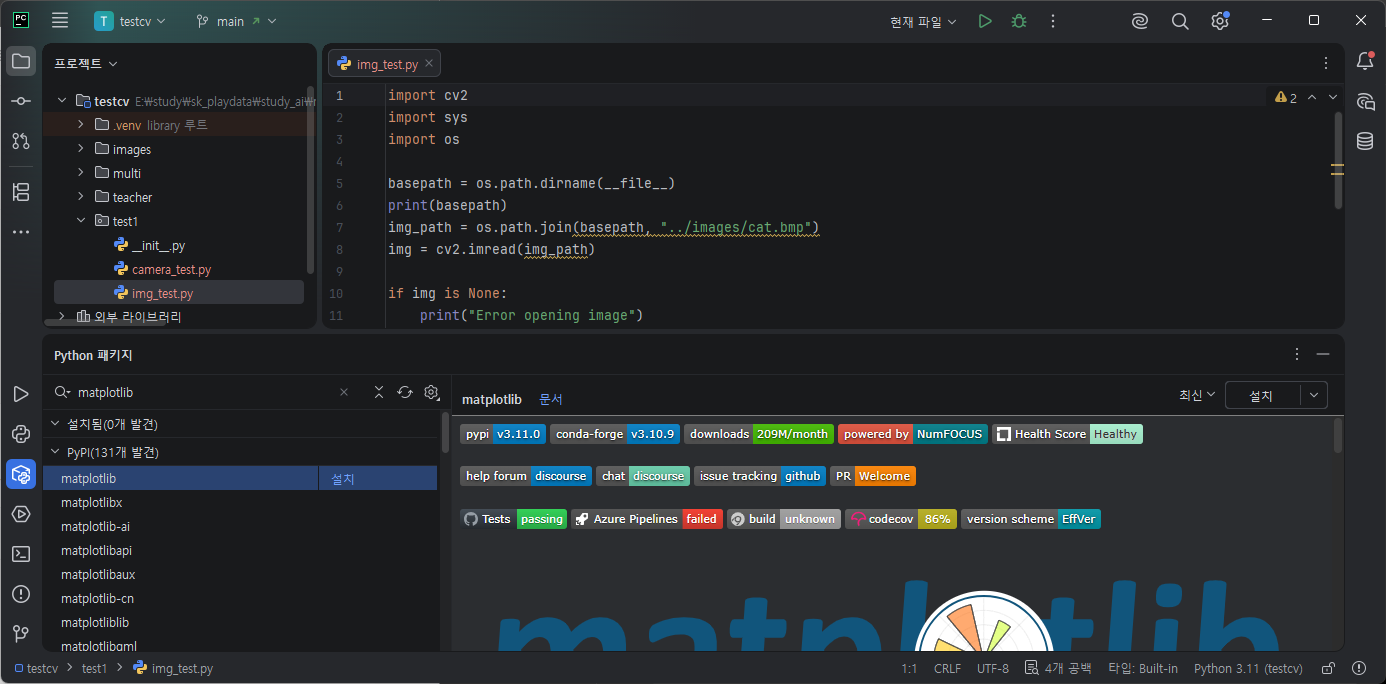Open the AI assistant swirl icon
The height and width of the screenshot is (684, 1386).
(x=1140, y=21)
